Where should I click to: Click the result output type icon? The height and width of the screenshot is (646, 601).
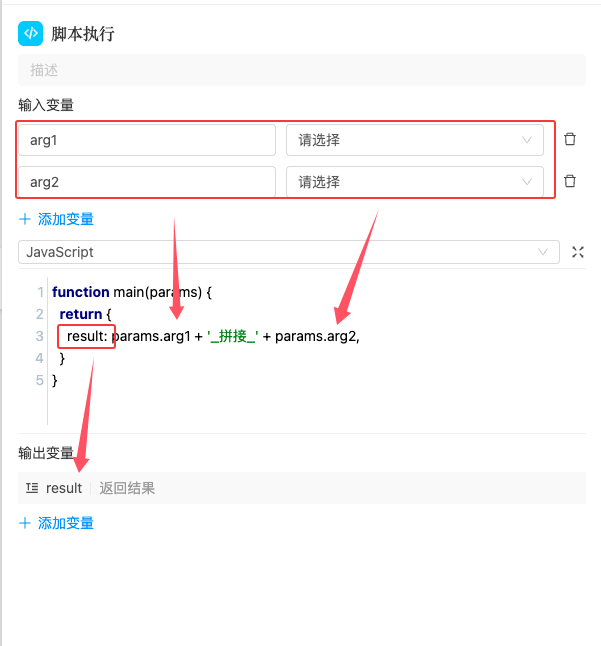point(32,488)
